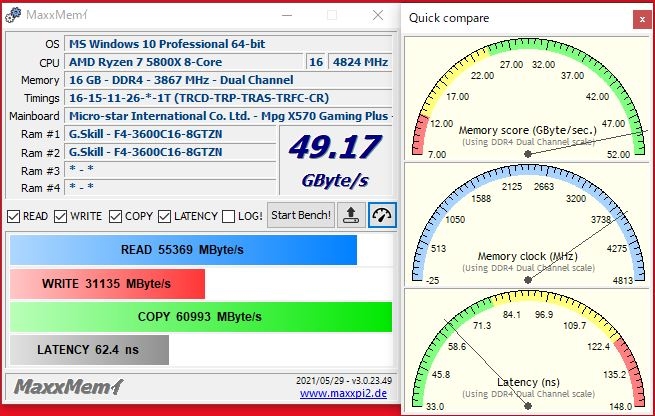The width and height of the screenshot is (655, 416).
Task: Click the Memory clock gauge
Action: [x=528, y=224]
